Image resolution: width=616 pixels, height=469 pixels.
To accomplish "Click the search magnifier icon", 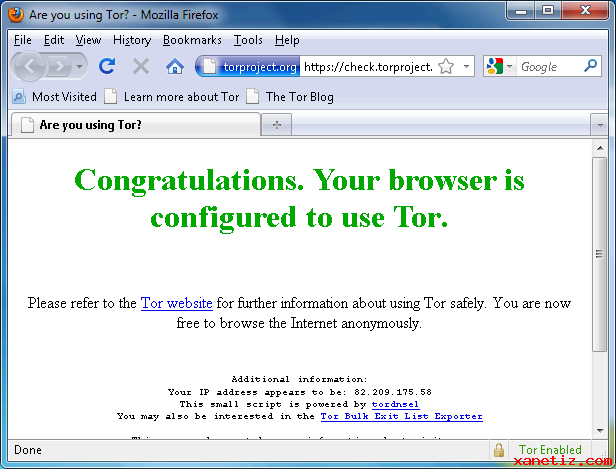I will (590, 66).
